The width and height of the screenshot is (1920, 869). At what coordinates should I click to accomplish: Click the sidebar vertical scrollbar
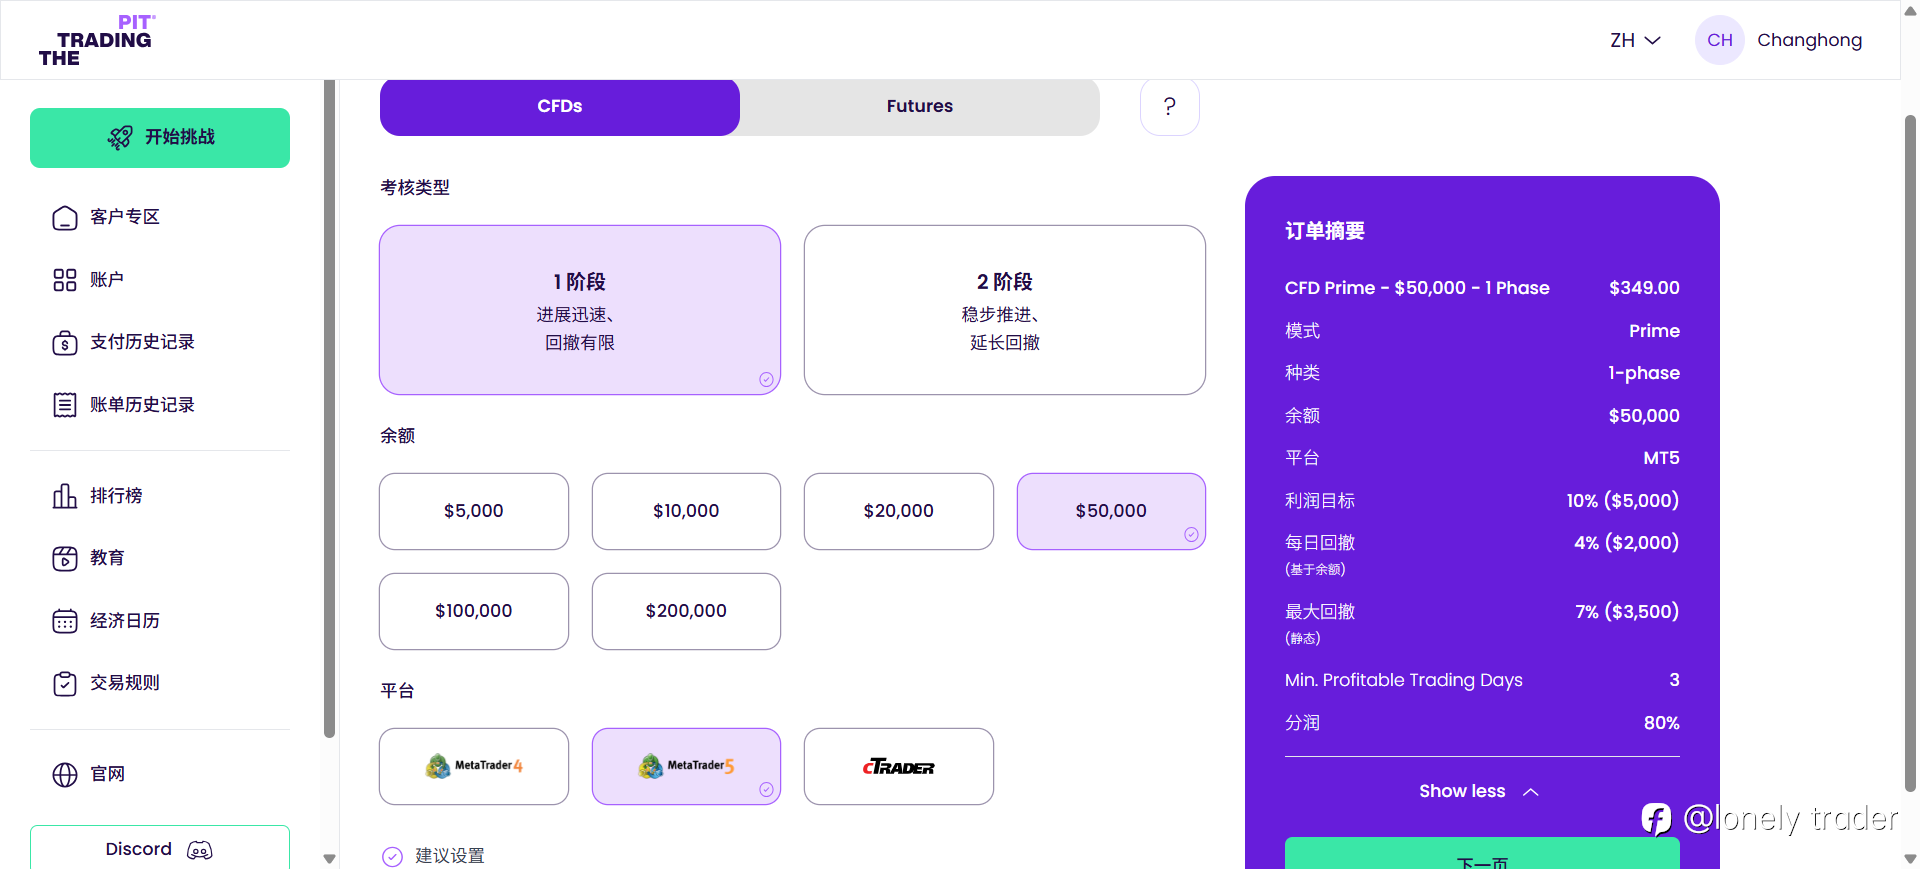330,410
